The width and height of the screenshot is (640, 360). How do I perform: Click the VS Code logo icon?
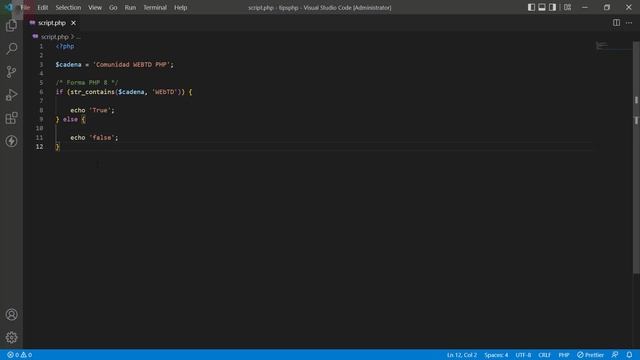9,7
